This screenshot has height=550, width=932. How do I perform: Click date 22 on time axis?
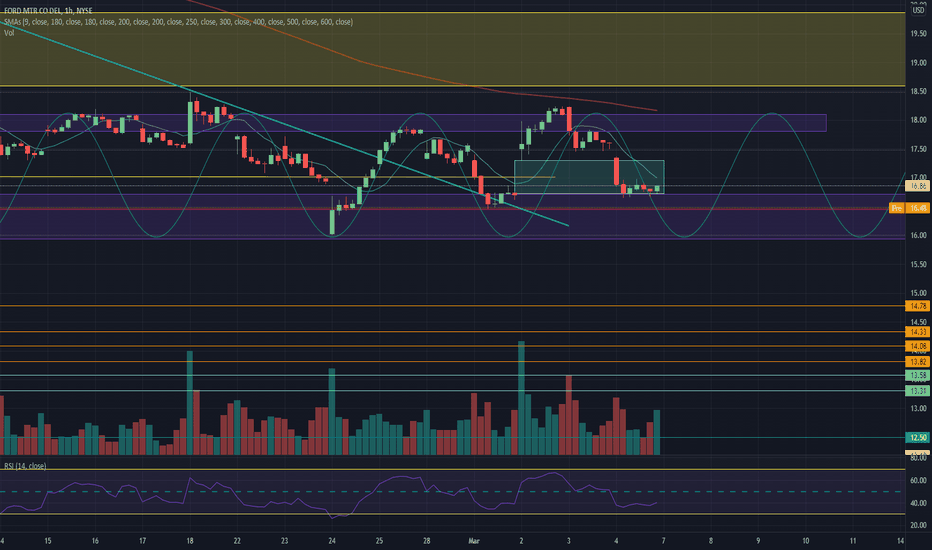237,541
